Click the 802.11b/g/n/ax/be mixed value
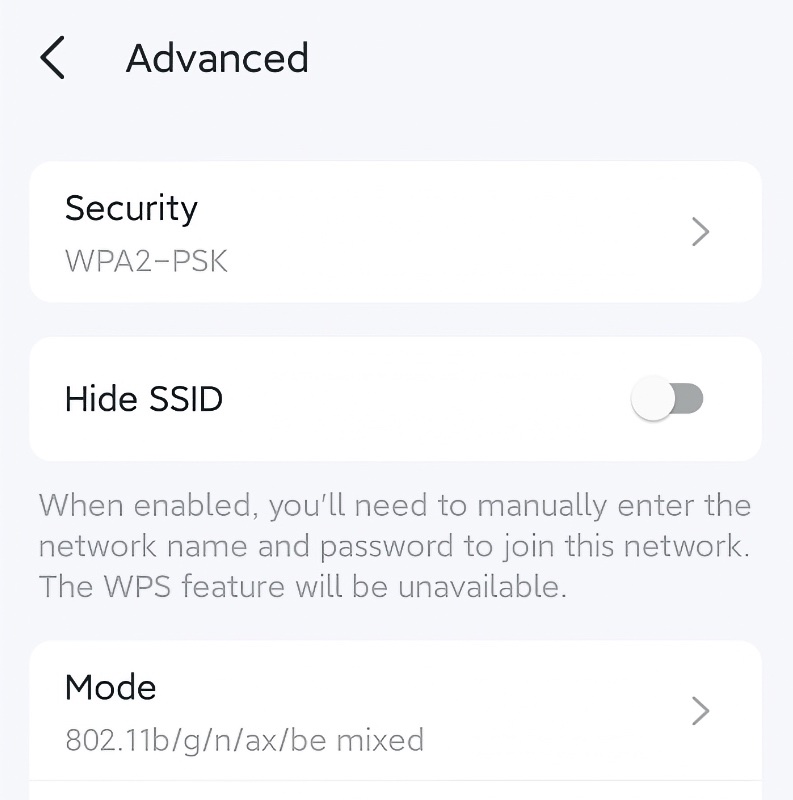 click(x=244, y=740)
